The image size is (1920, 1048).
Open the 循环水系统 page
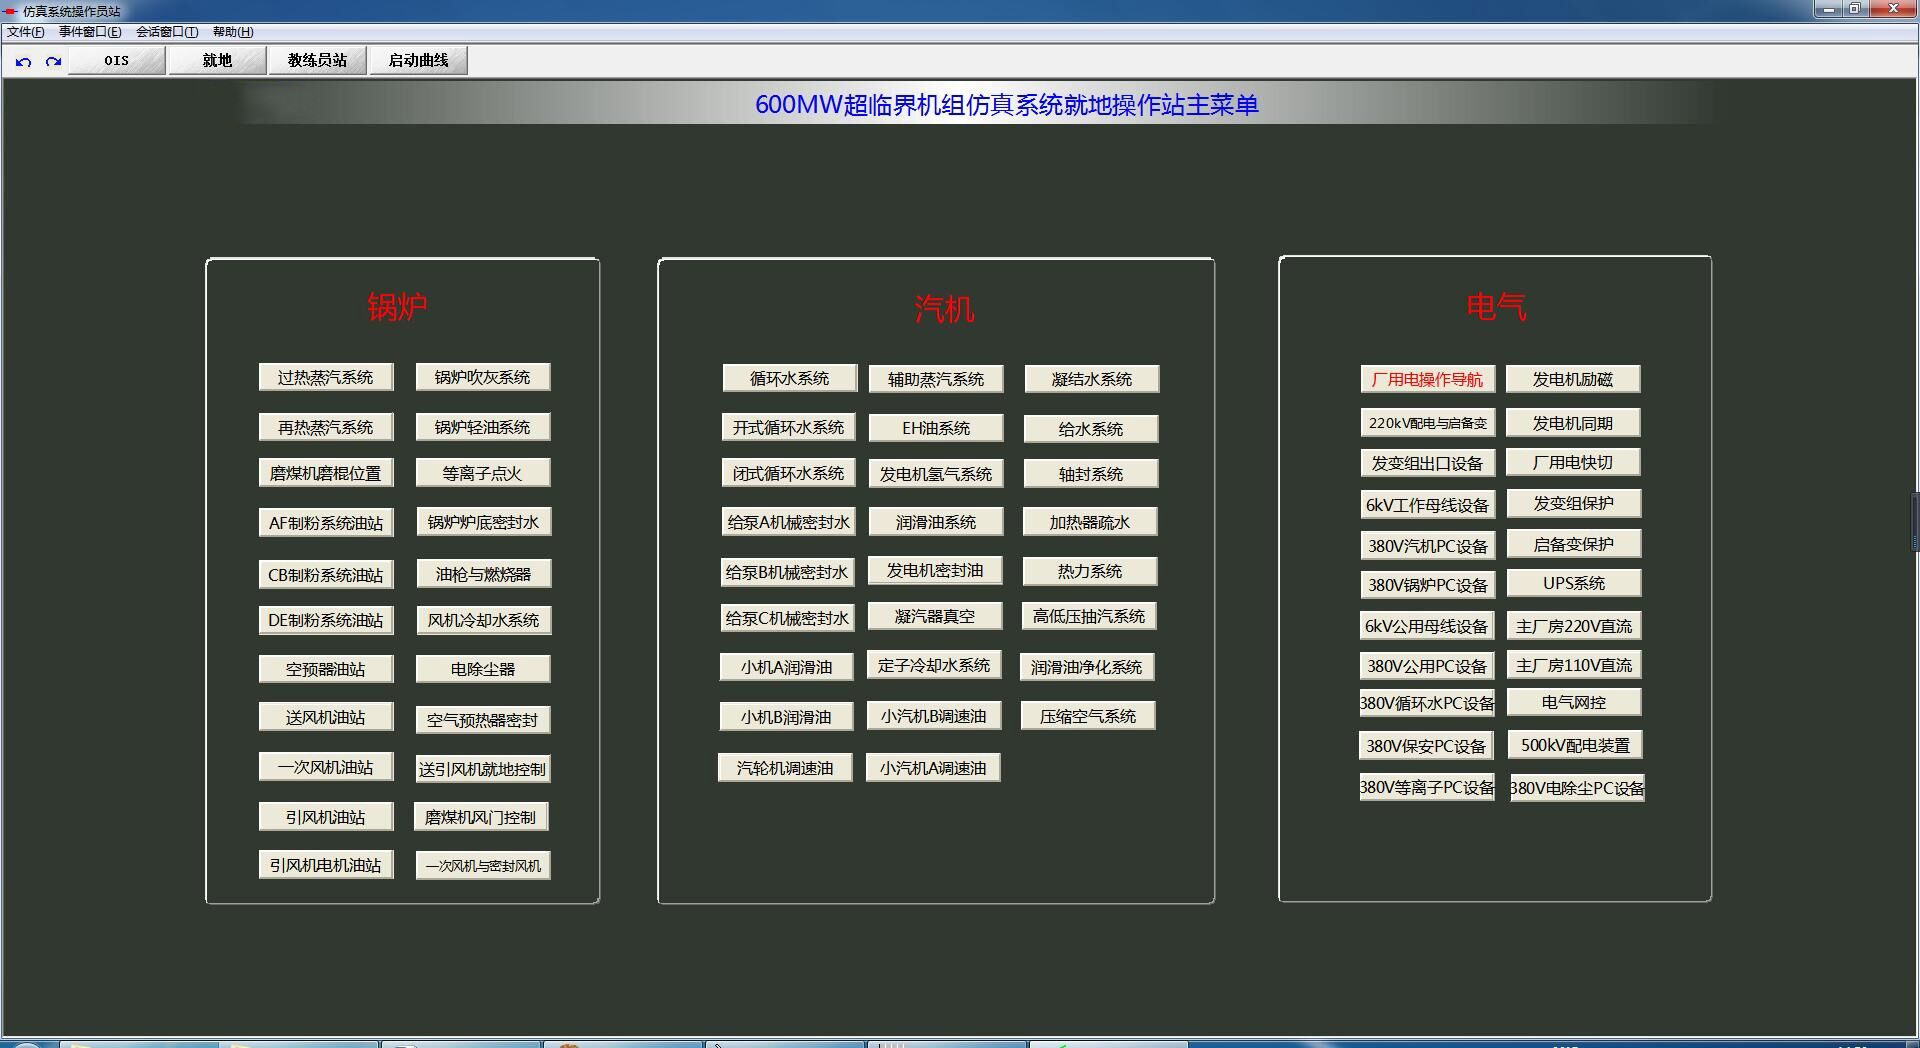789,378
